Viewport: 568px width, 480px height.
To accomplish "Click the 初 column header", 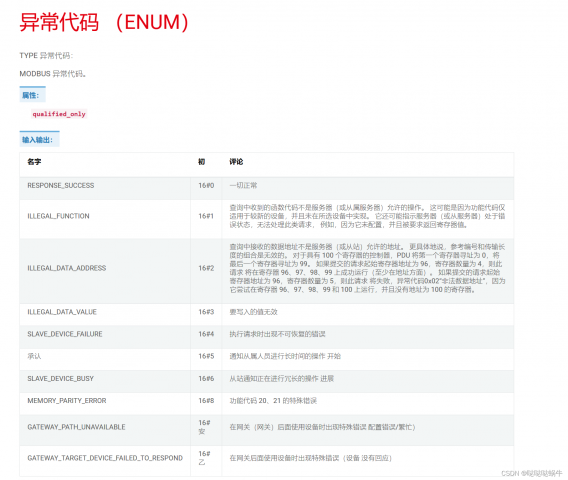I will 201,162.
